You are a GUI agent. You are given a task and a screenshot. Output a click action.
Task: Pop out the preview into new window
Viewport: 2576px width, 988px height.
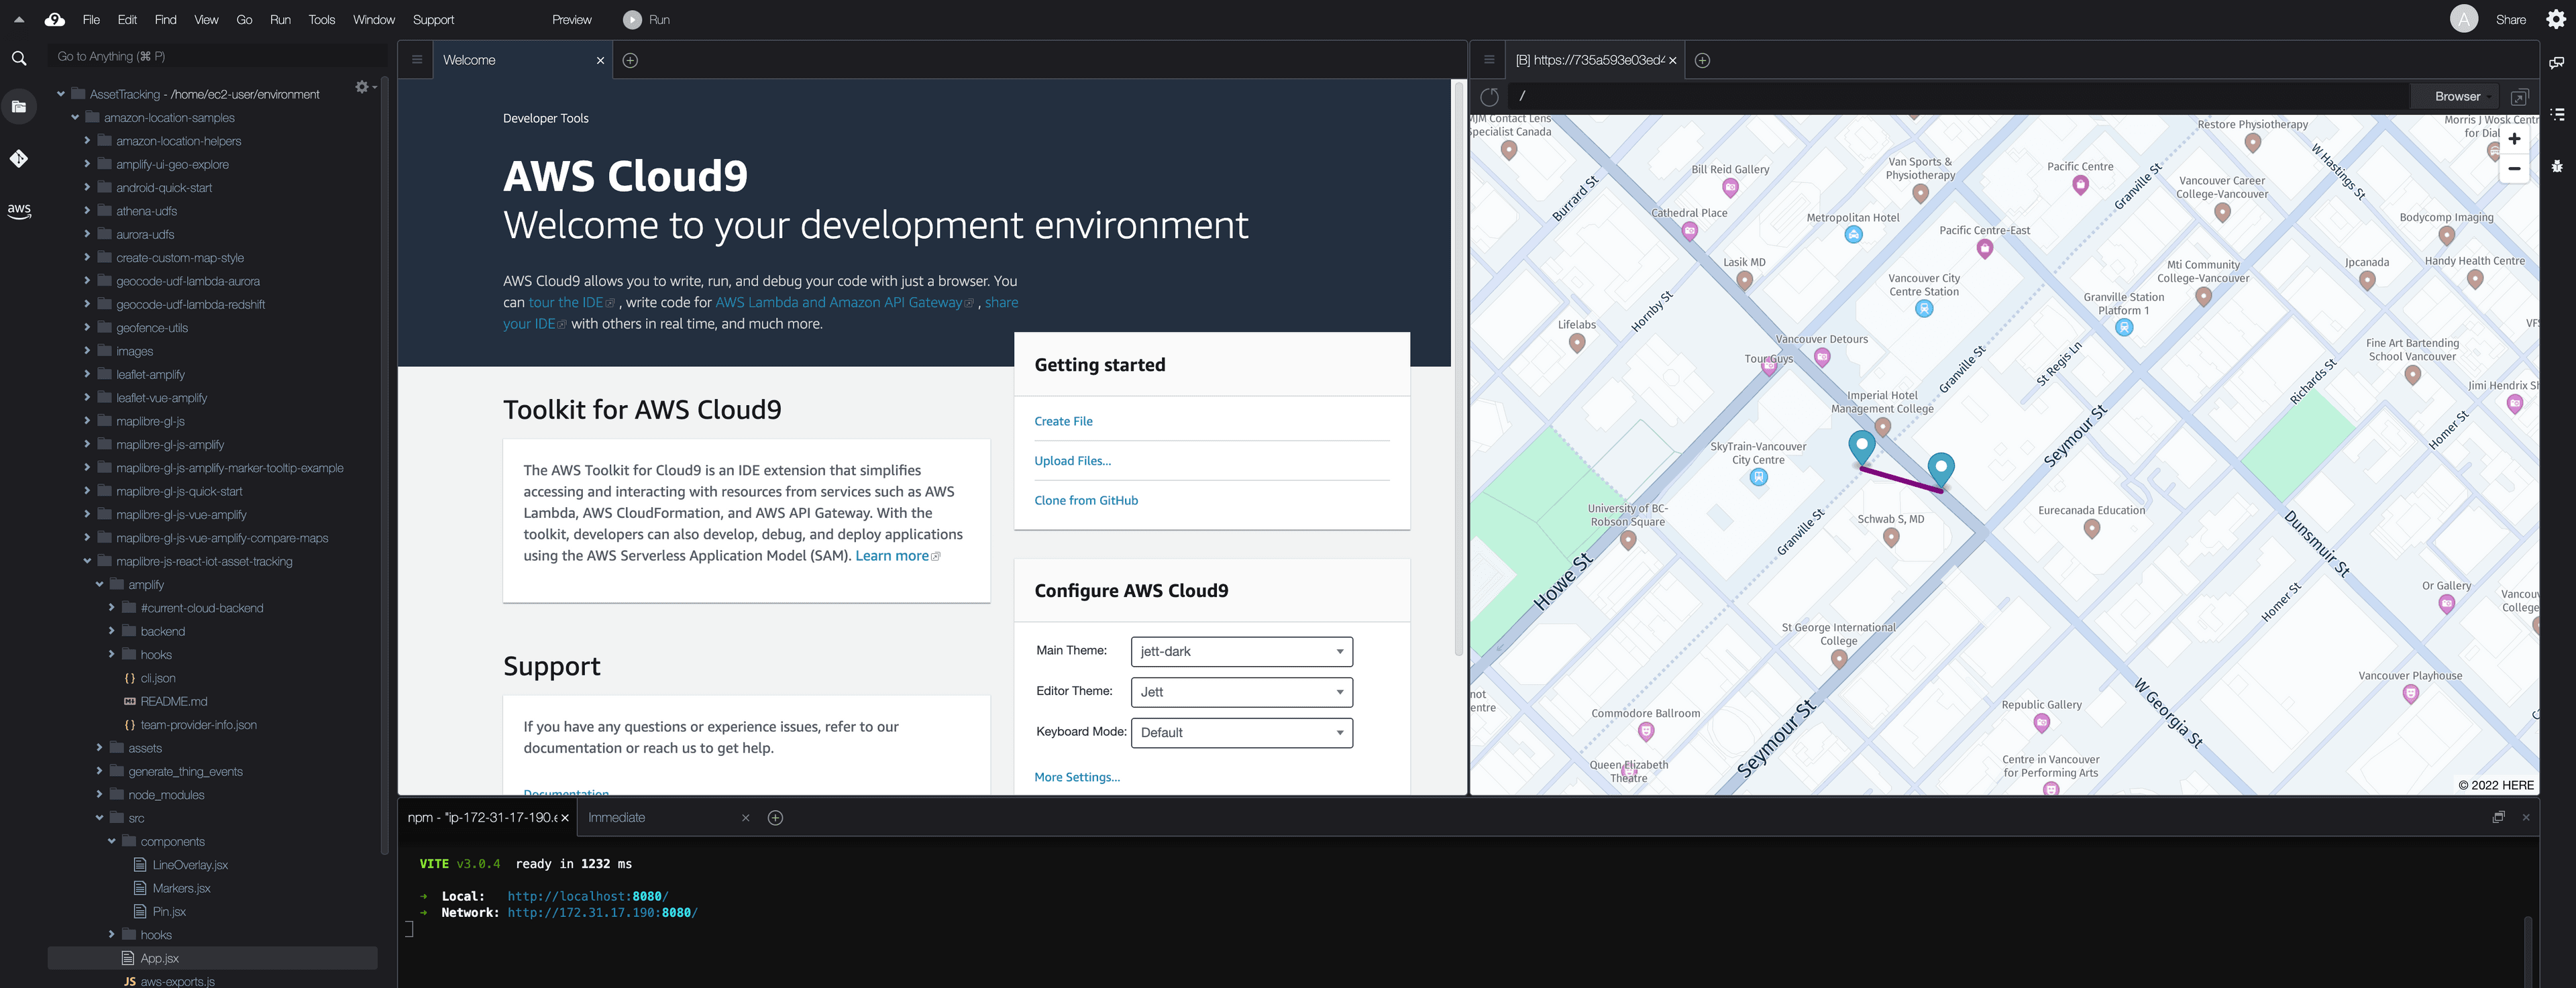click(2519, 97)
